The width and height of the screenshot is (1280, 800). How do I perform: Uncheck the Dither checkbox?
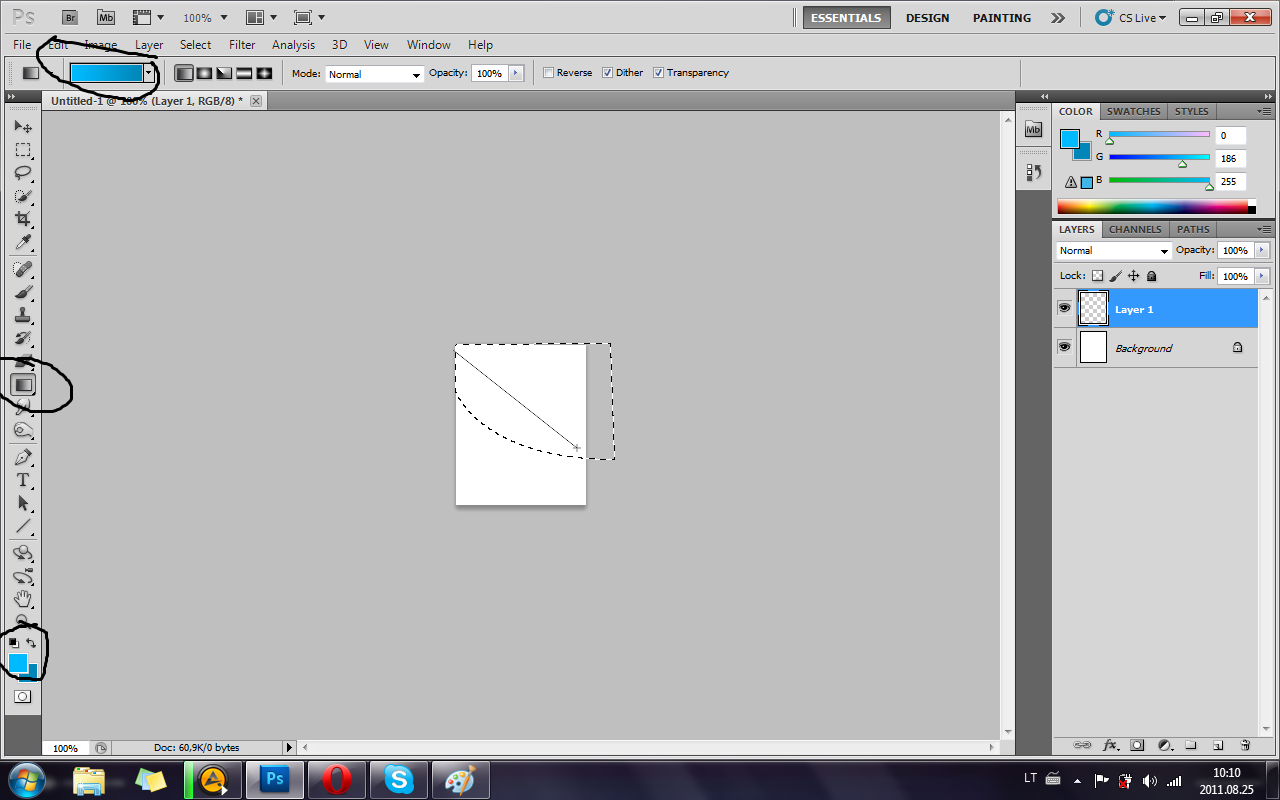coord(608,73)
